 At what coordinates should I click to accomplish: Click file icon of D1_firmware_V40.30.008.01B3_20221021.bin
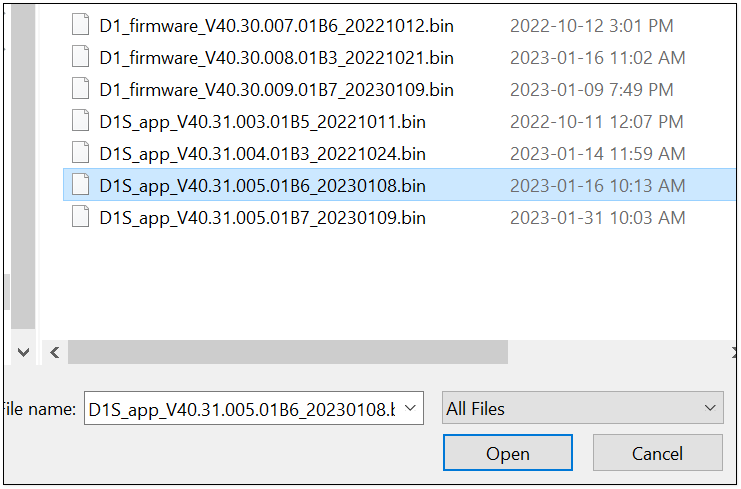coord(80,57)
